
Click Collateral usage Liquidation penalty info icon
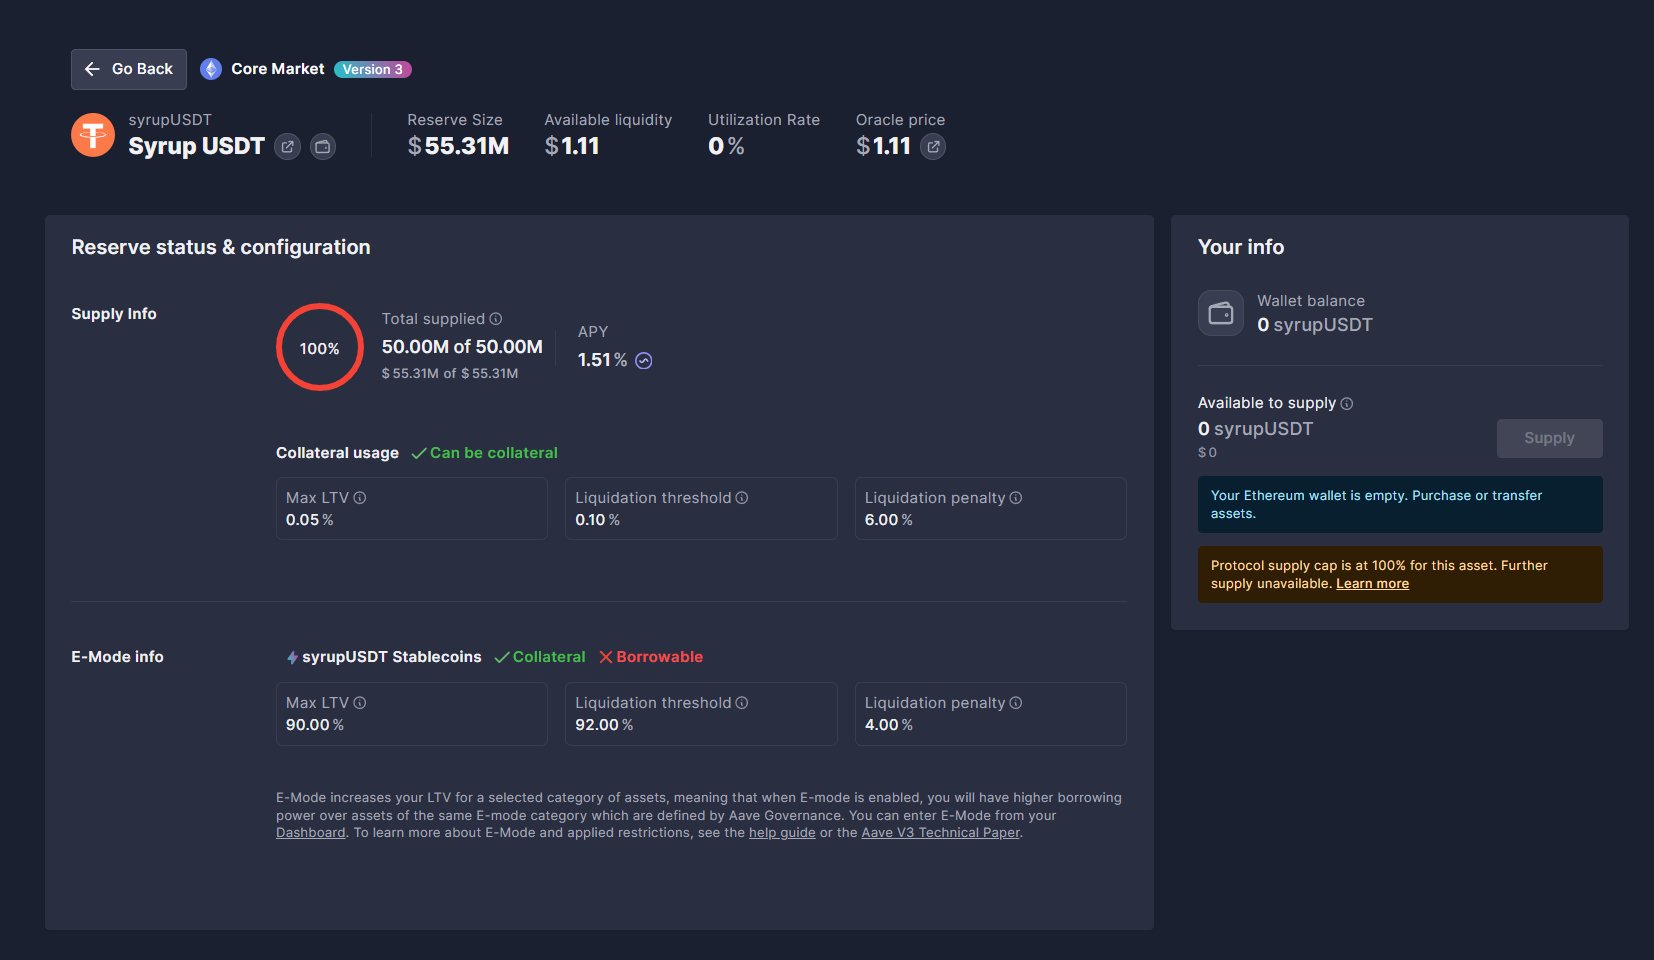[x=1016, y=498]
